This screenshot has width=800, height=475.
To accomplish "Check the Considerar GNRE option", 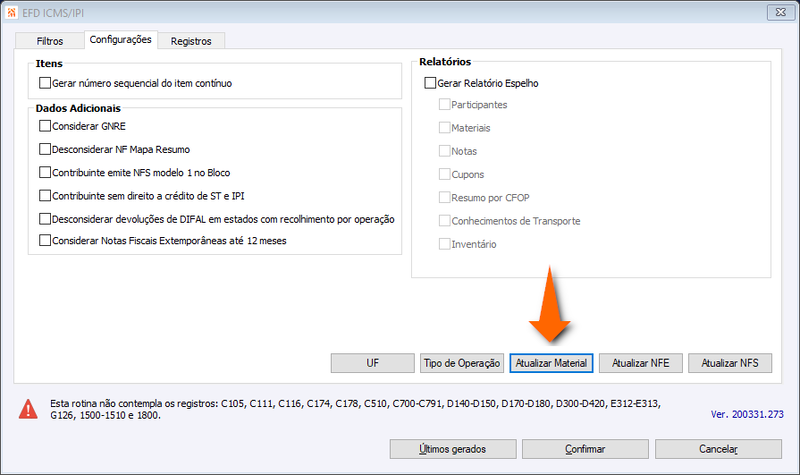I will click(x=45, y=126).
